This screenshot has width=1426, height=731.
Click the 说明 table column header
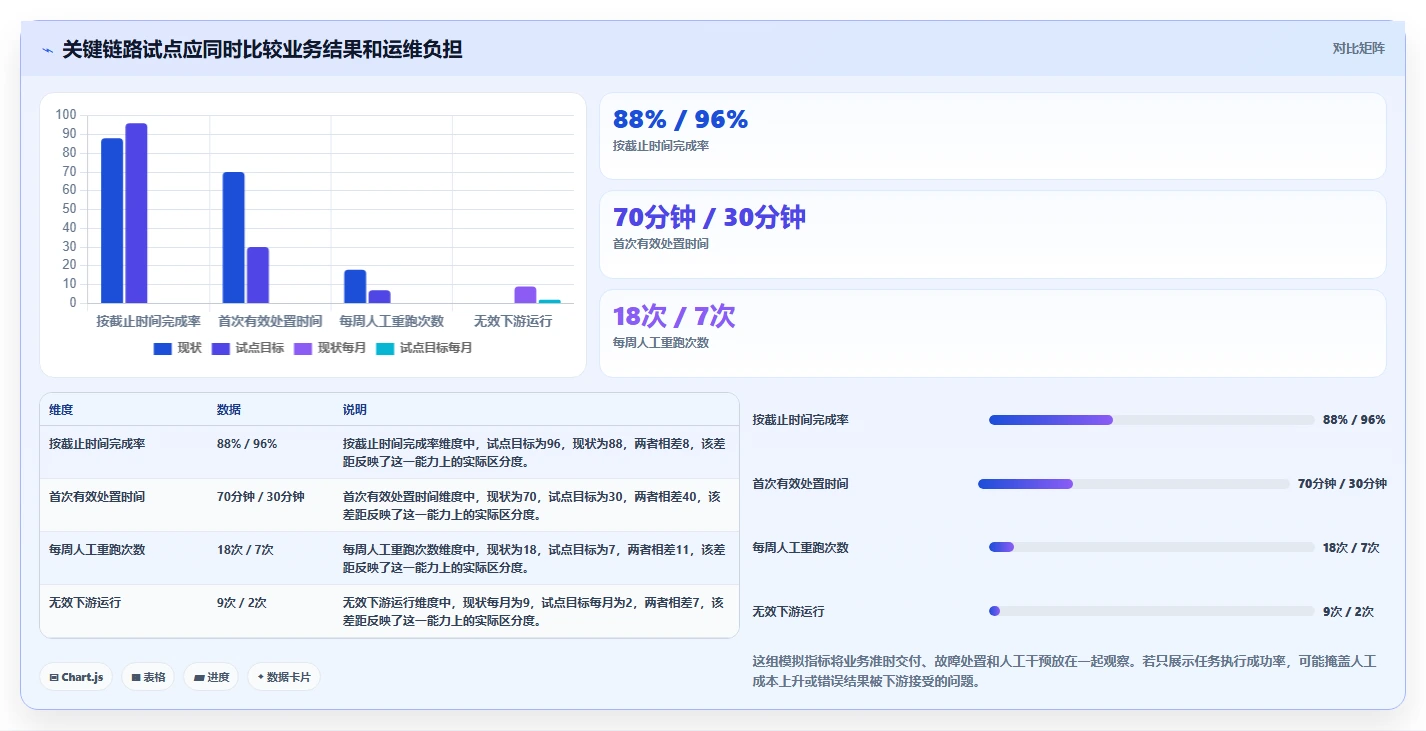[x=355, y=410]
